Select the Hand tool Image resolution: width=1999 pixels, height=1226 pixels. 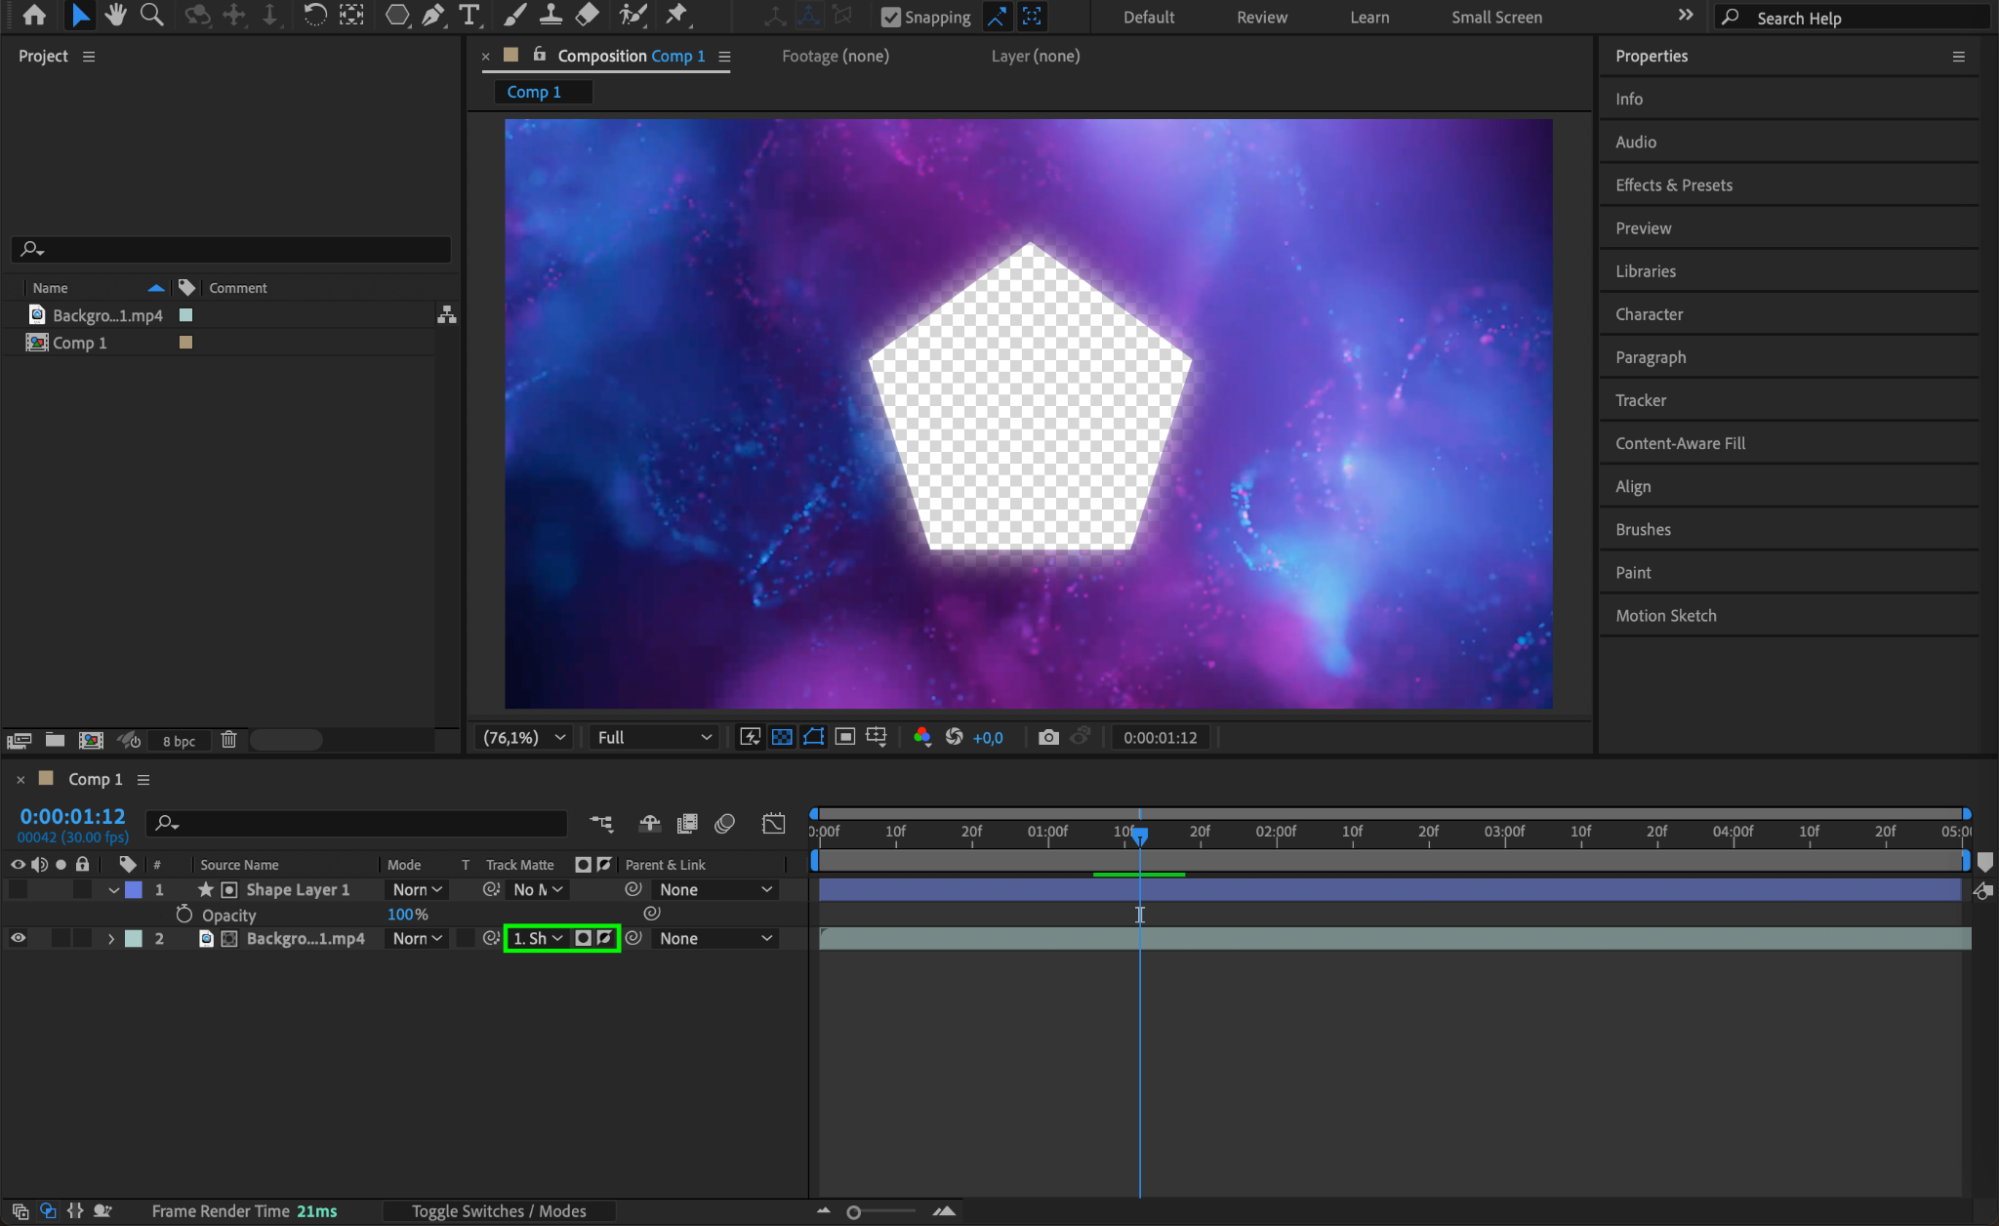point(116,15)
